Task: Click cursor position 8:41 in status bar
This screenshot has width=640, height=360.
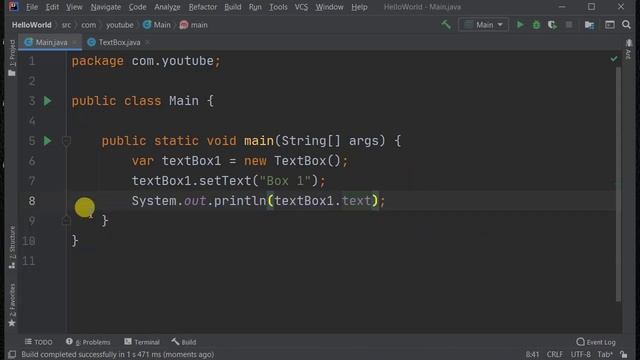Action: pos(532,354)
